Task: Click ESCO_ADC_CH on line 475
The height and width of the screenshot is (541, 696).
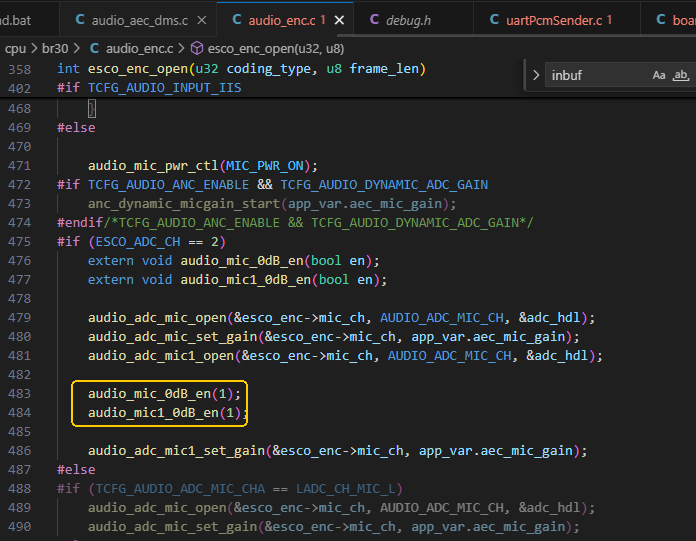Action: tap(138, 242)
